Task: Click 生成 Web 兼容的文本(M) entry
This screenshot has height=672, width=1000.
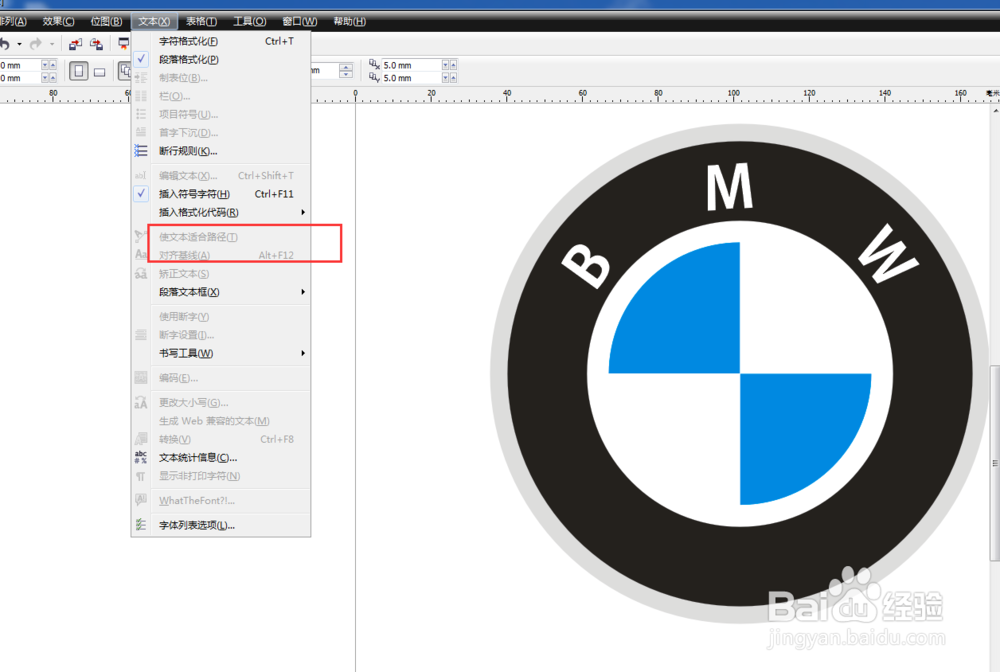Action: pos(221,421)
